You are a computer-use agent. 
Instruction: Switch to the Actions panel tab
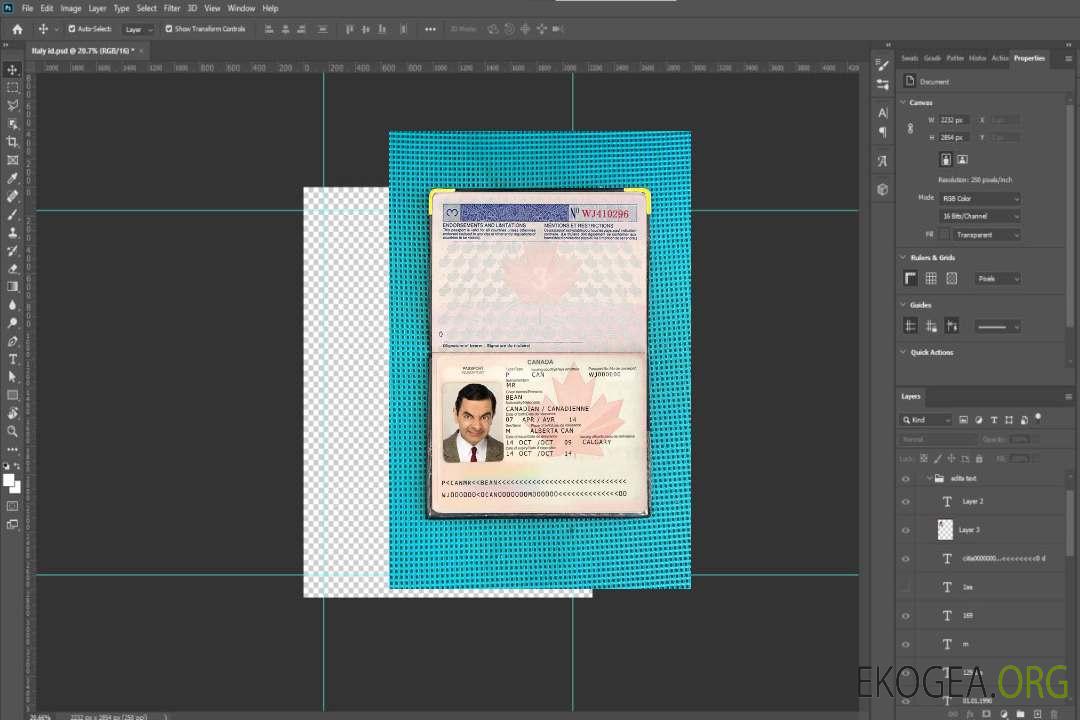(1000, 59)
